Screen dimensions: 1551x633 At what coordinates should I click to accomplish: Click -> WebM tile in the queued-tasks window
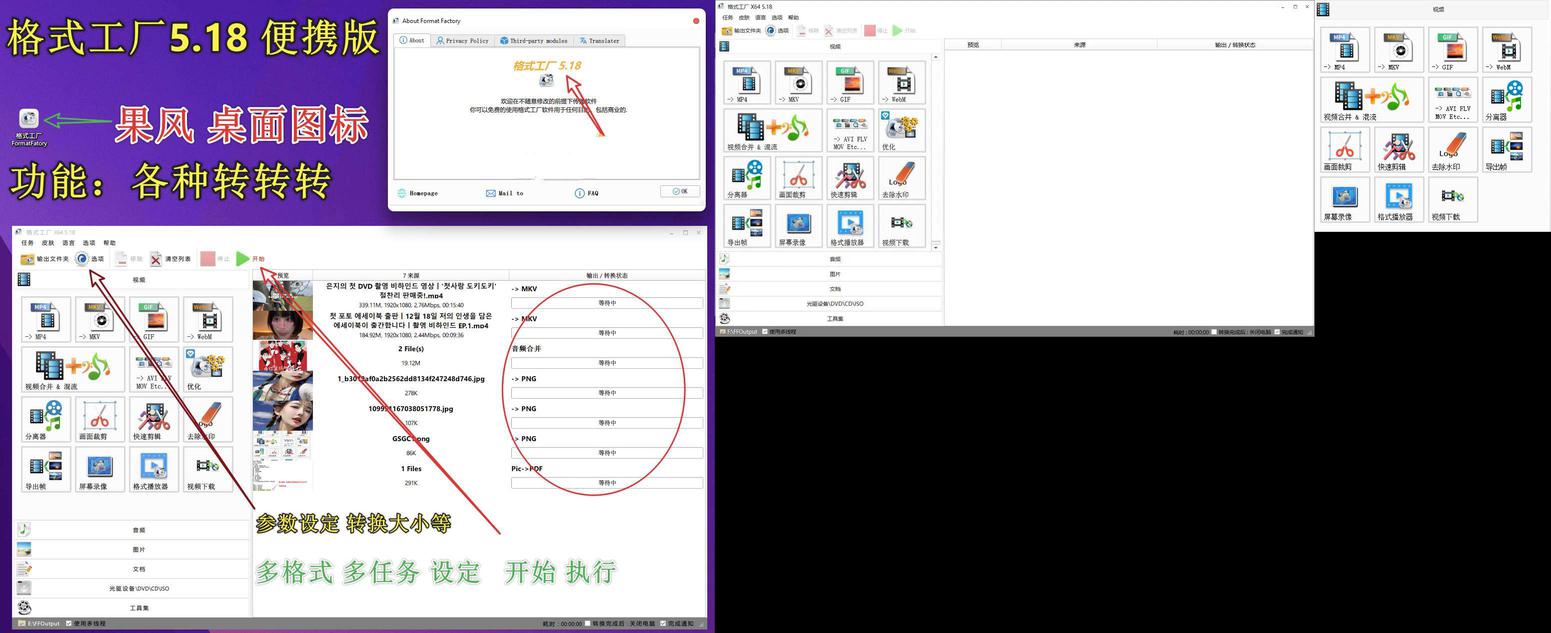click(207, 319)
